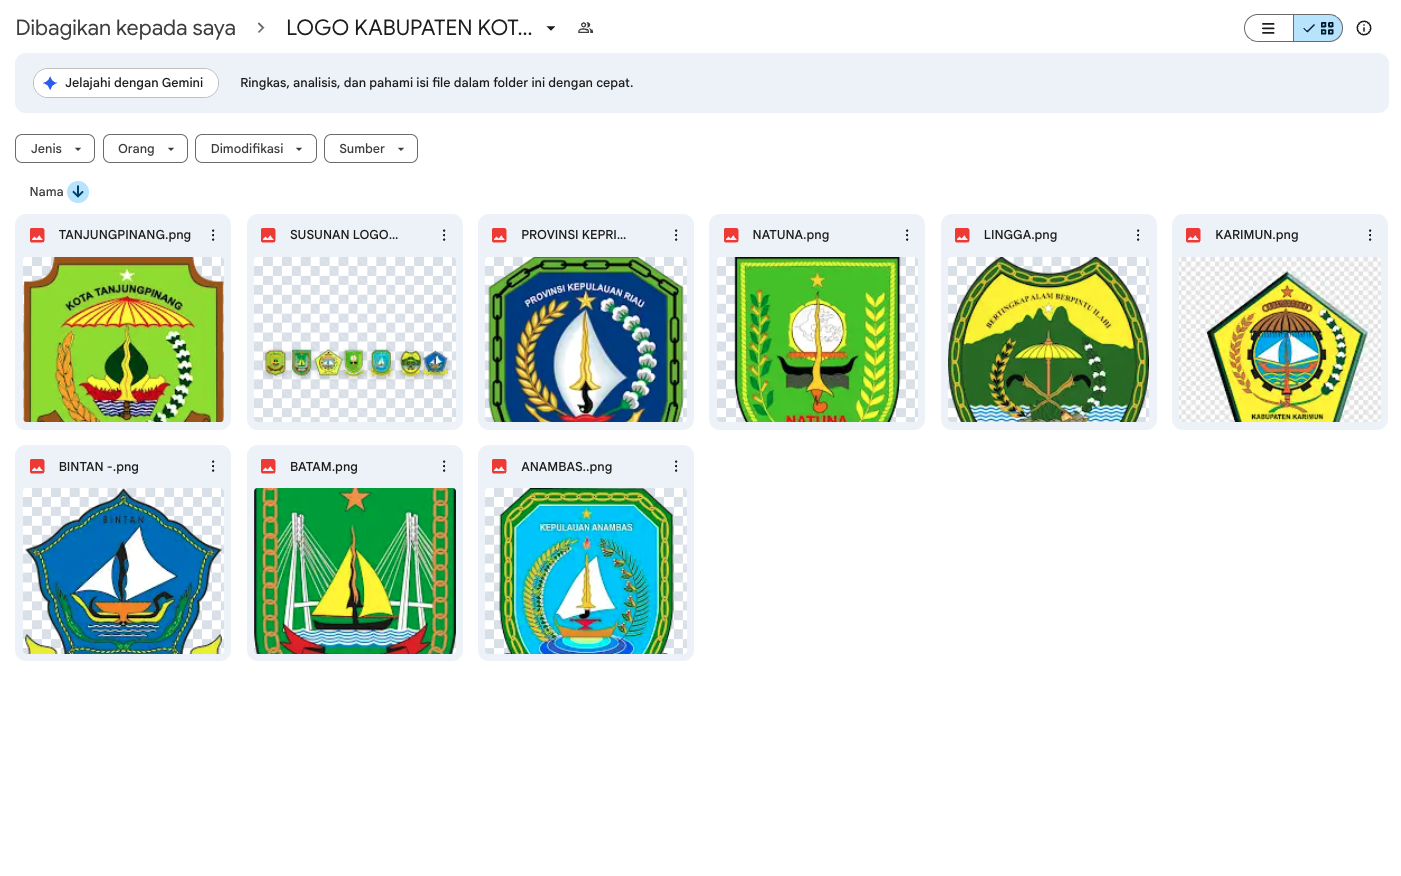This screenshot has height=876, width=1401.
Task: Select the file name NATUNA.png
Action: click(791, 235)
